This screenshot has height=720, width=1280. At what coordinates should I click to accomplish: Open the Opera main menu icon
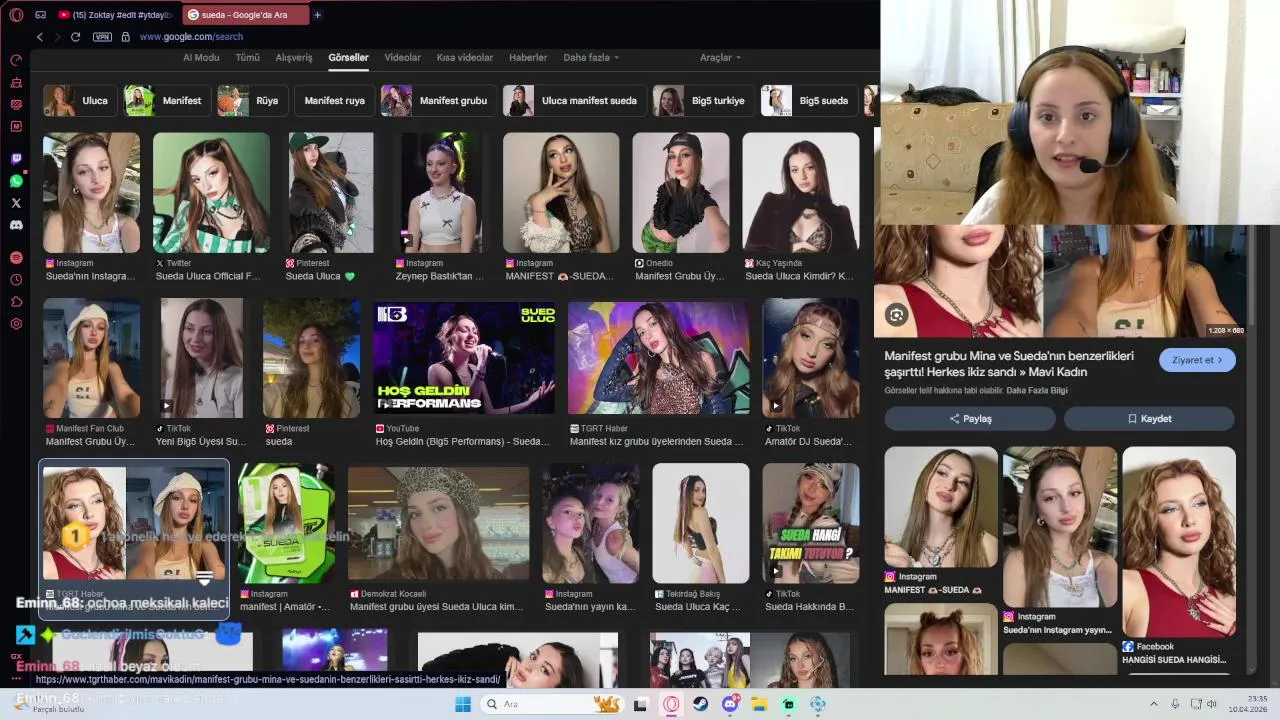click(x=16, y=15)
